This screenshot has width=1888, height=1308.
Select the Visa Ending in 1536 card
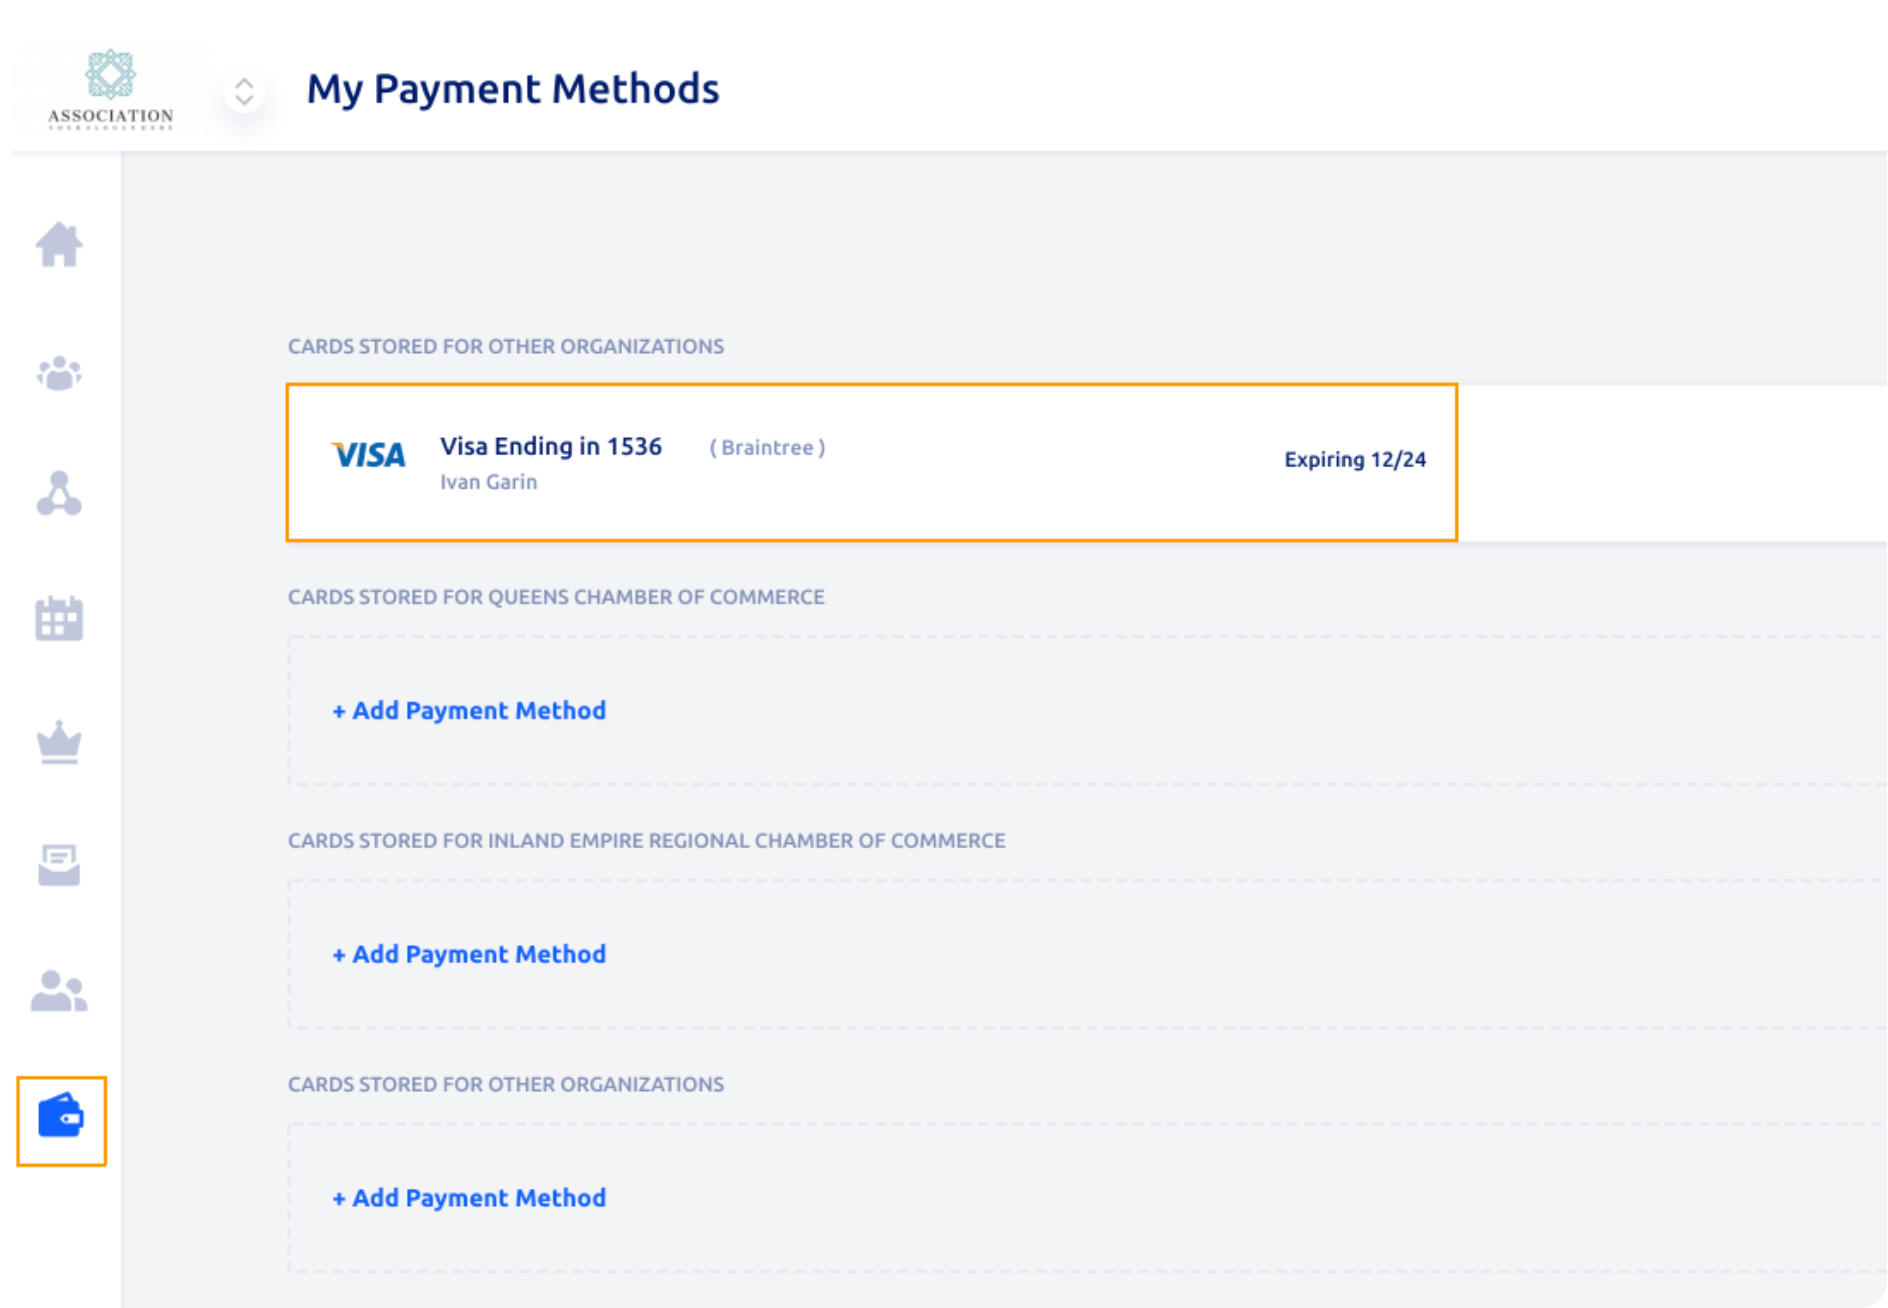872,462
